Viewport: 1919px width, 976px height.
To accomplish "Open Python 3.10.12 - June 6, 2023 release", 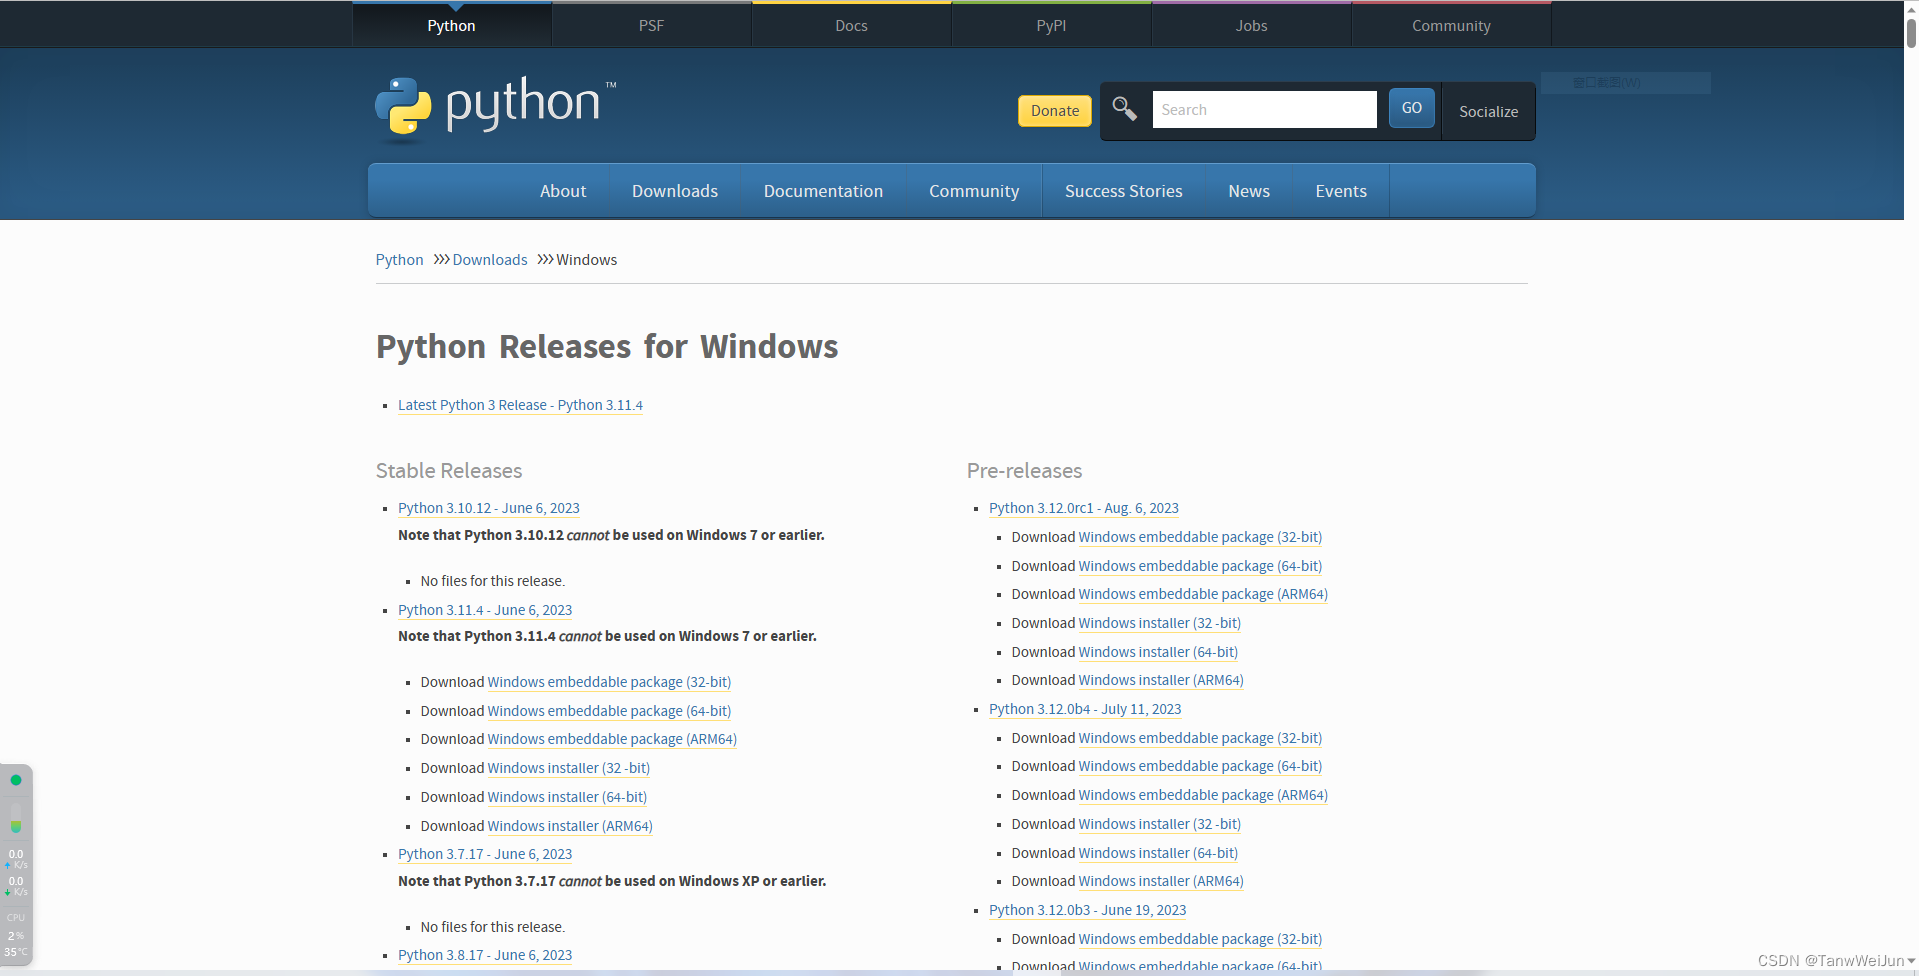I will pyautogui.click(x=489, y=508).
